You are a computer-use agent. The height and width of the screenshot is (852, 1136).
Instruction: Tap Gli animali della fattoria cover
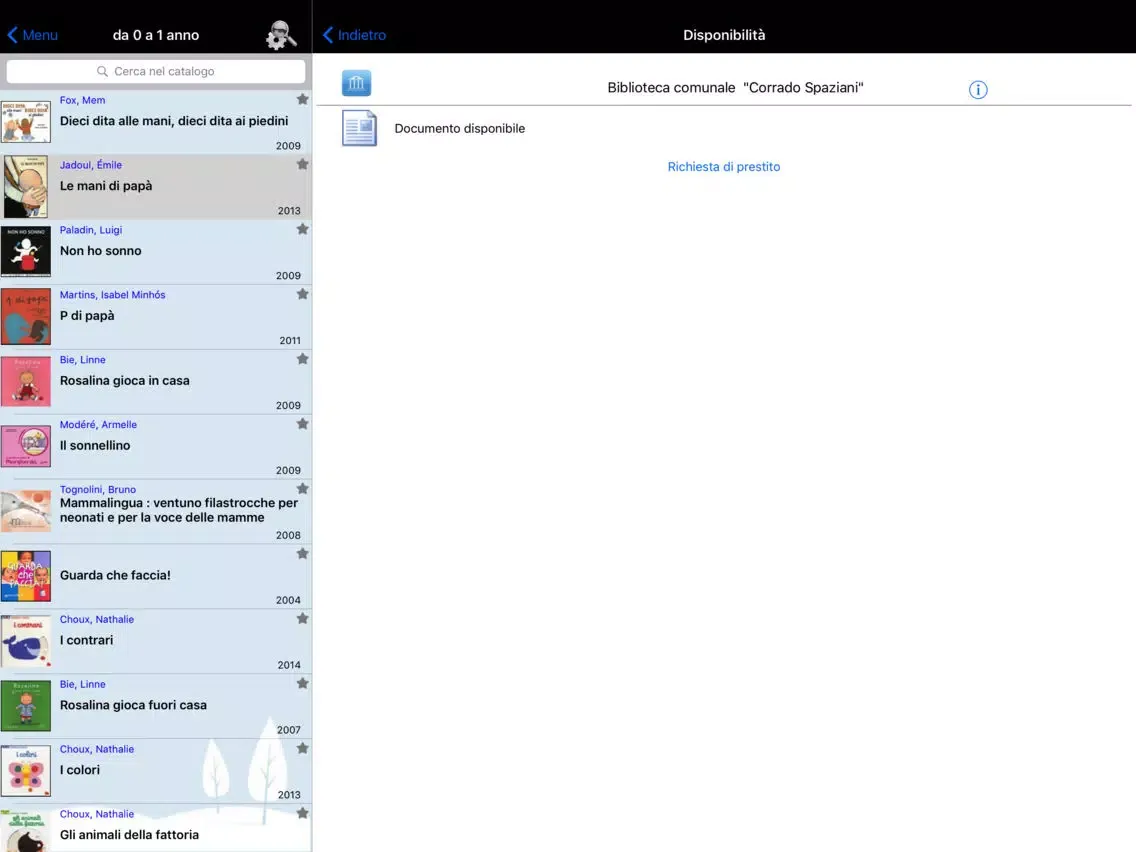tap(26, 831)
